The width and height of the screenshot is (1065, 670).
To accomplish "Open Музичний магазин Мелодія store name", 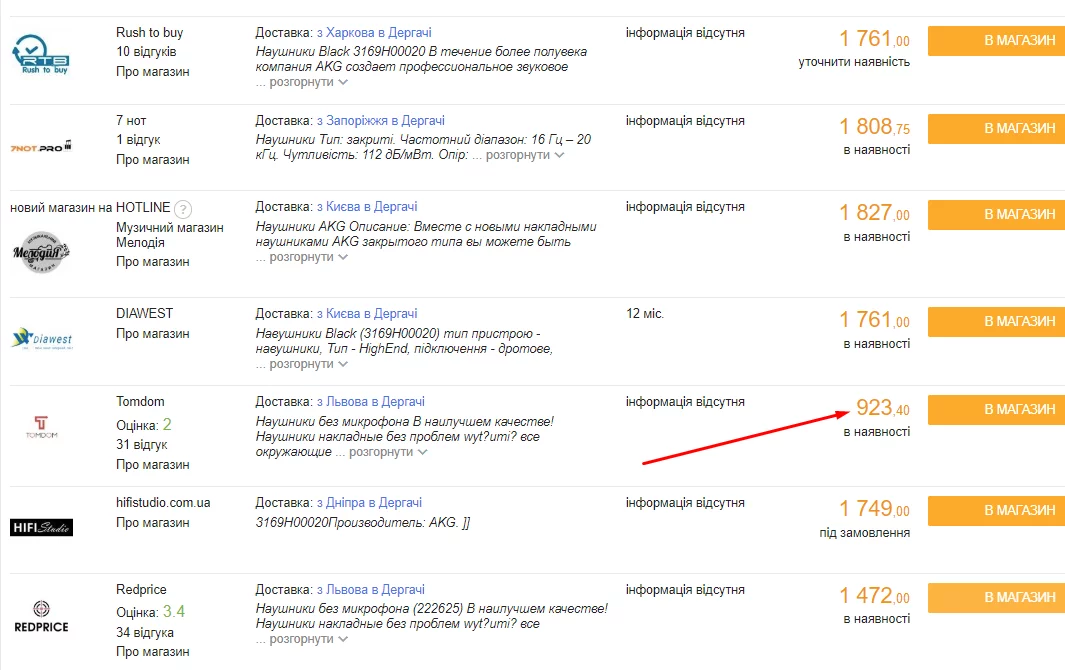I will coord(170,235).
